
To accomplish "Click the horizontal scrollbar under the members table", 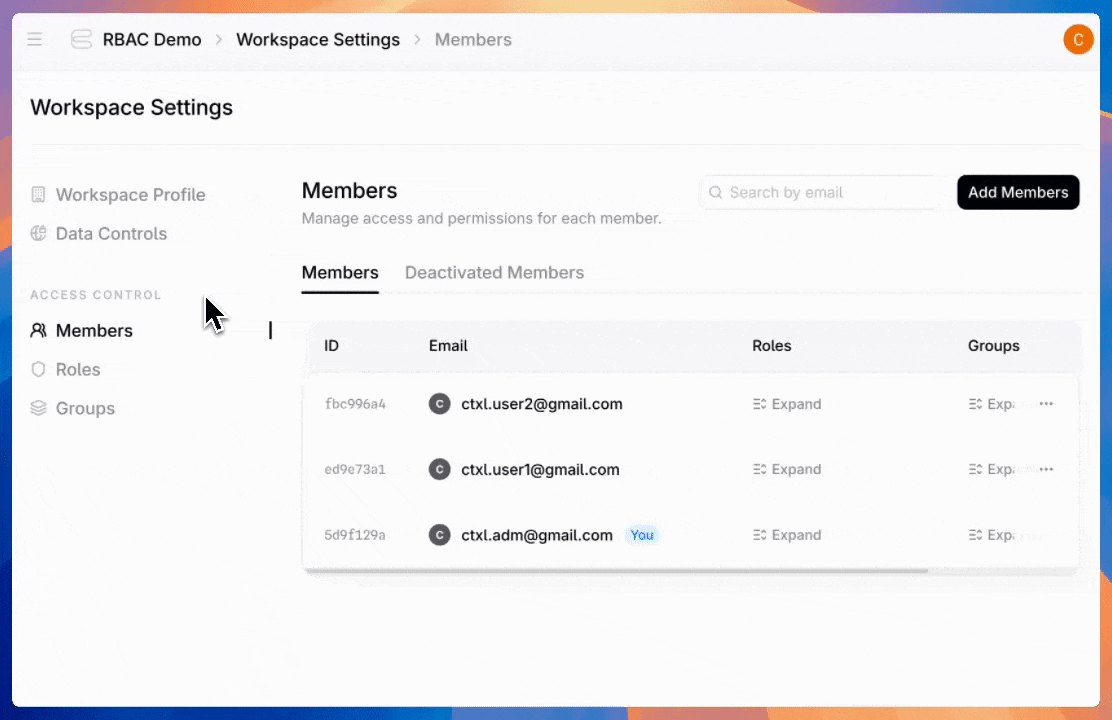I will click(x=615, y=571).
